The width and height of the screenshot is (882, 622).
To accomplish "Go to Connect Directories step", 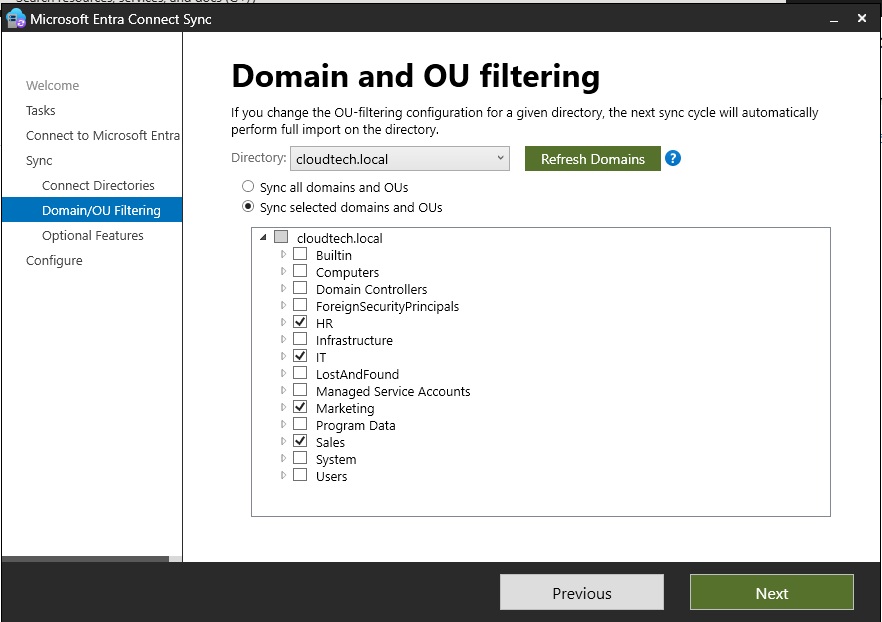I will [98, 185].
